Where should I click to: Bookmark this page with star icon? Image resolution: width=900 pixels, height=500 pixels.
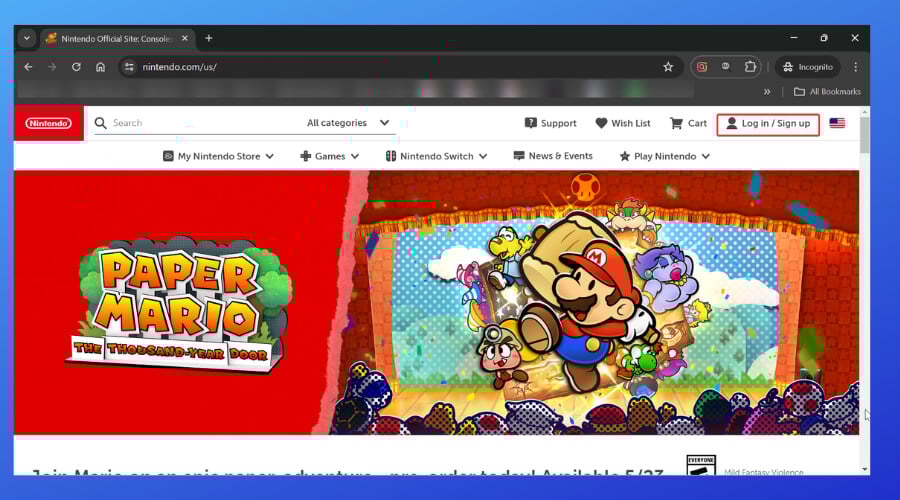tap(668, 67)
